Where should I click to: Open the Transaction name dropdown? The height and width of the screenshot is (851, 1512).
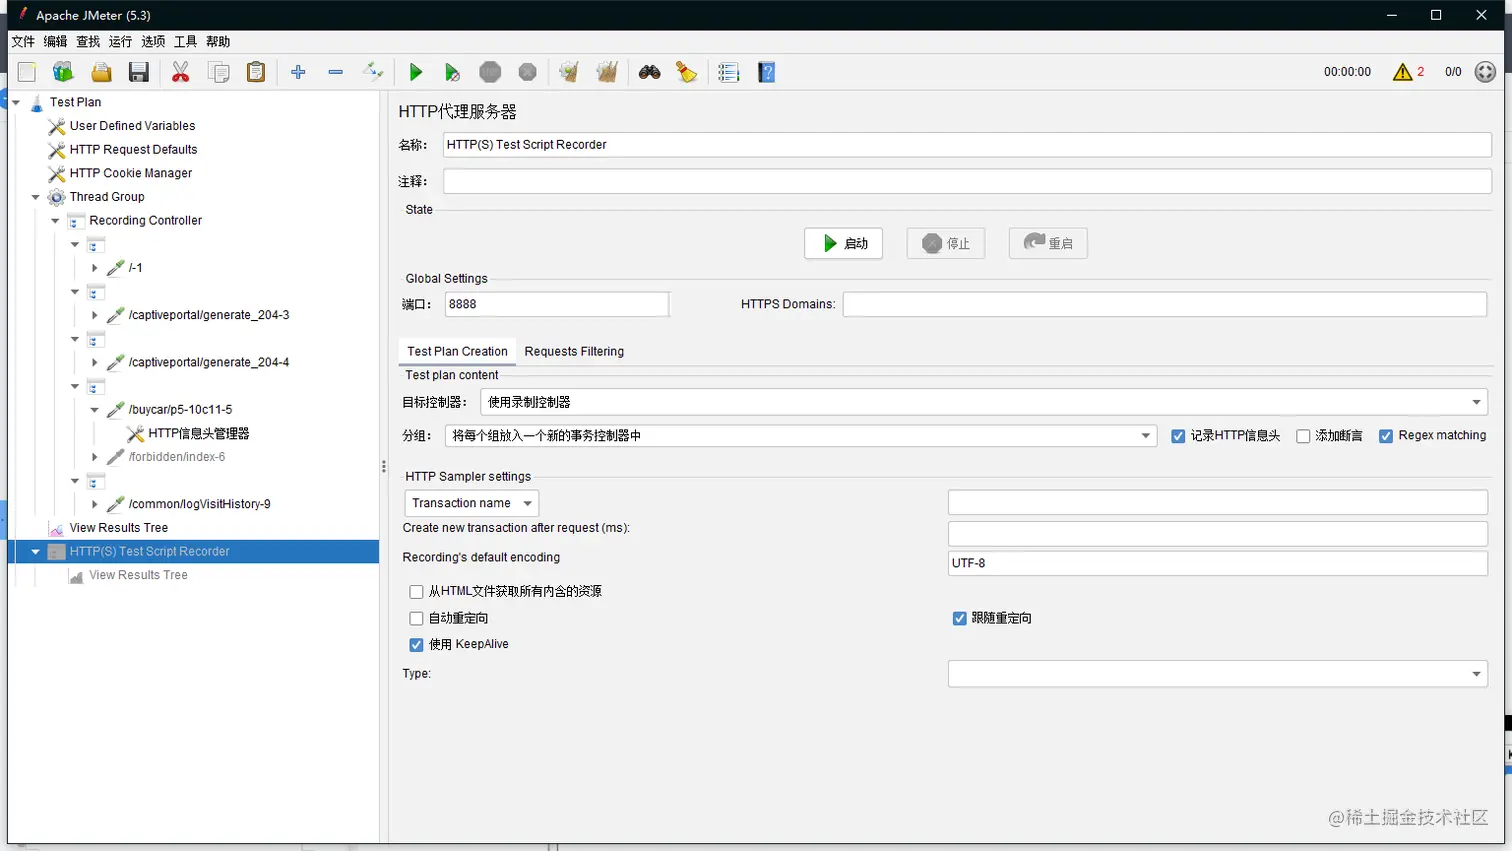click(x=472, y=503)
